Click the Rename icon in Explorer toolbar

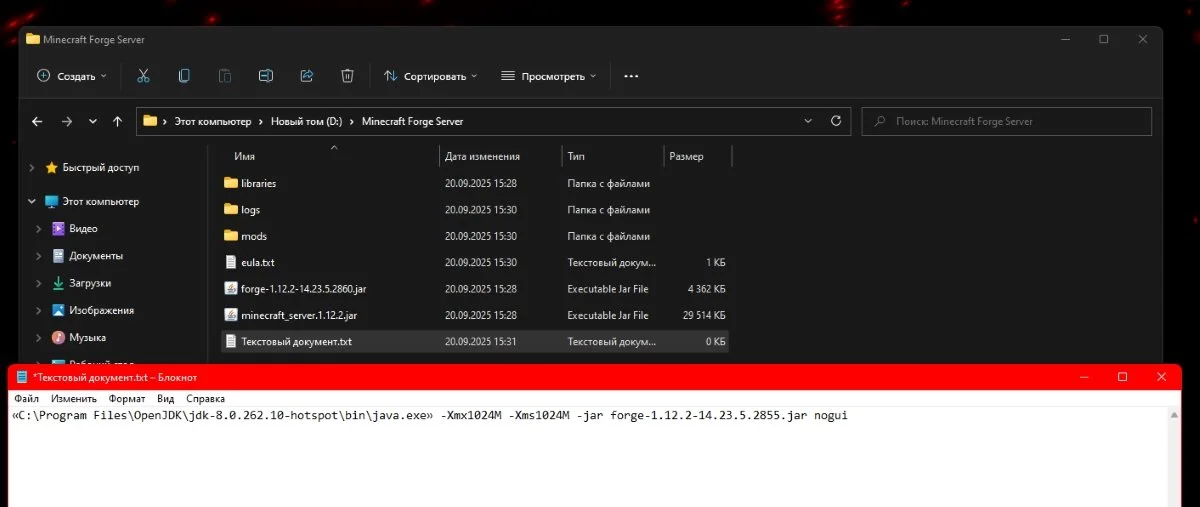[266, 76]
